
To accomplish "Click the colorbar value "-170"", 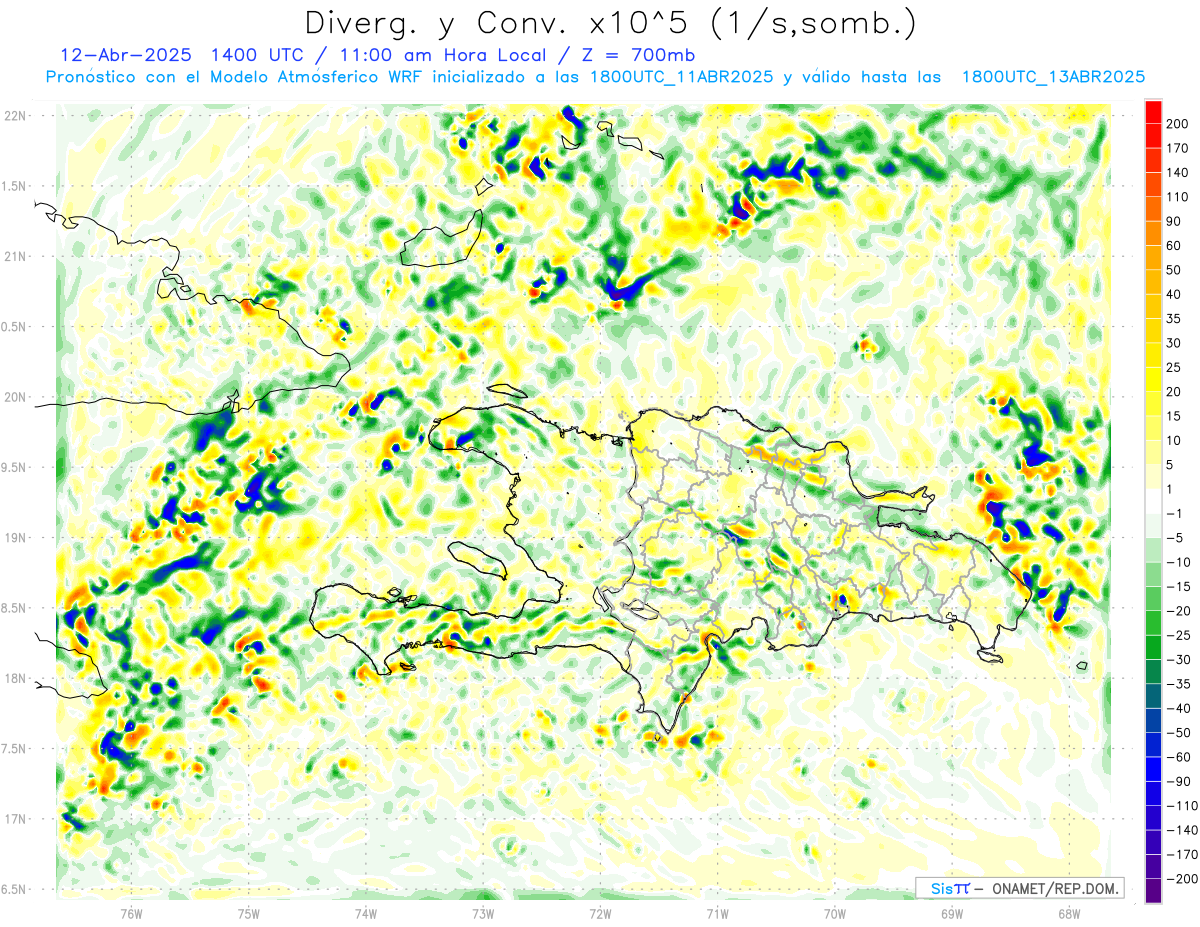I will 1183,855.
